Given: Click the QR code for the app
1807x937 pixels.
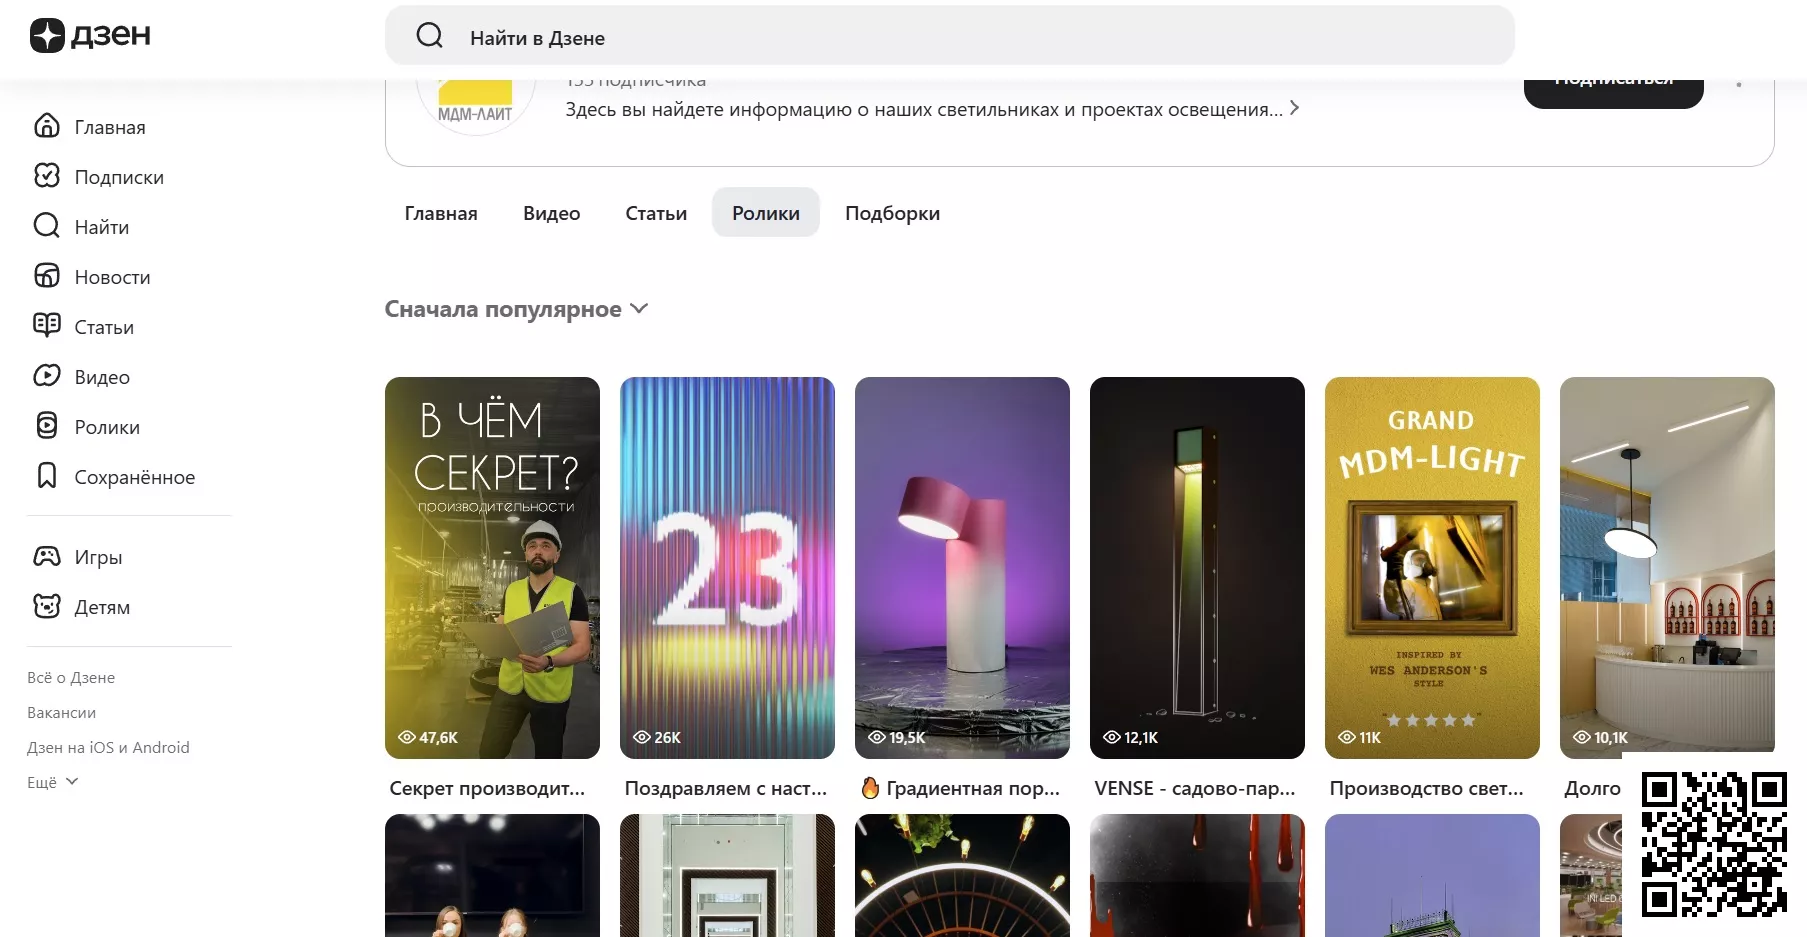Looking at the screenshot, I should point(1714,845).
